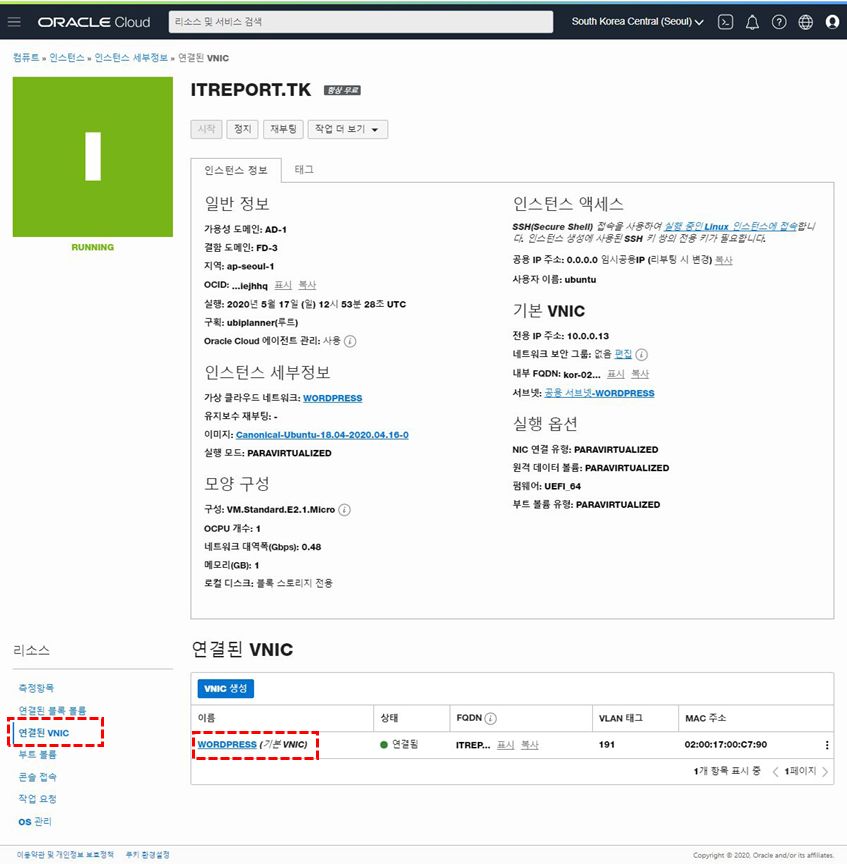
Task: Copy the OCID via 복사 link
Action: 307,285
